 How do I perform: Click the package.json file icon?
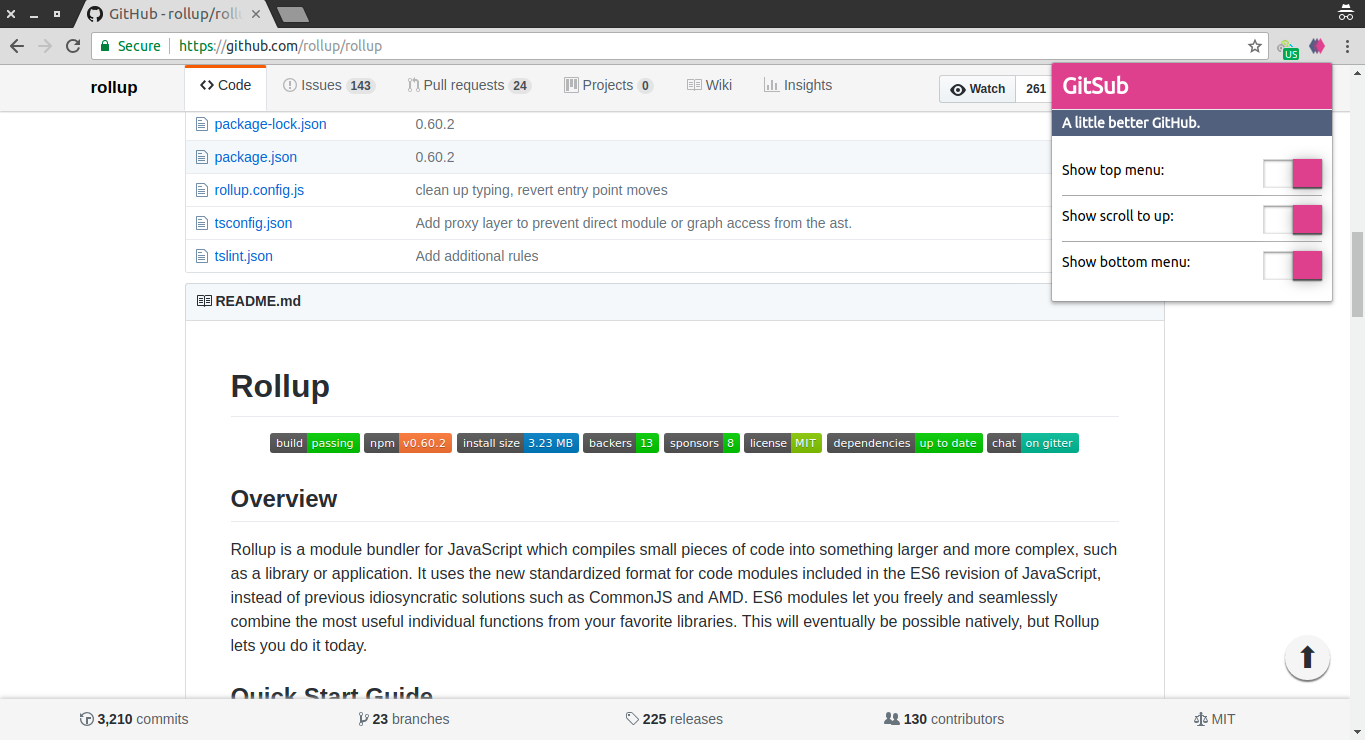click(201, 157)
